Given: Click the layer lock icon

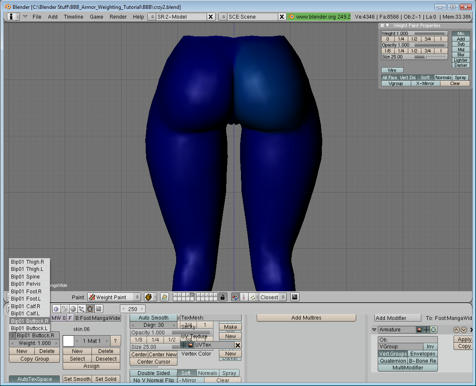Looking at the screenshot, I should 223,297.
